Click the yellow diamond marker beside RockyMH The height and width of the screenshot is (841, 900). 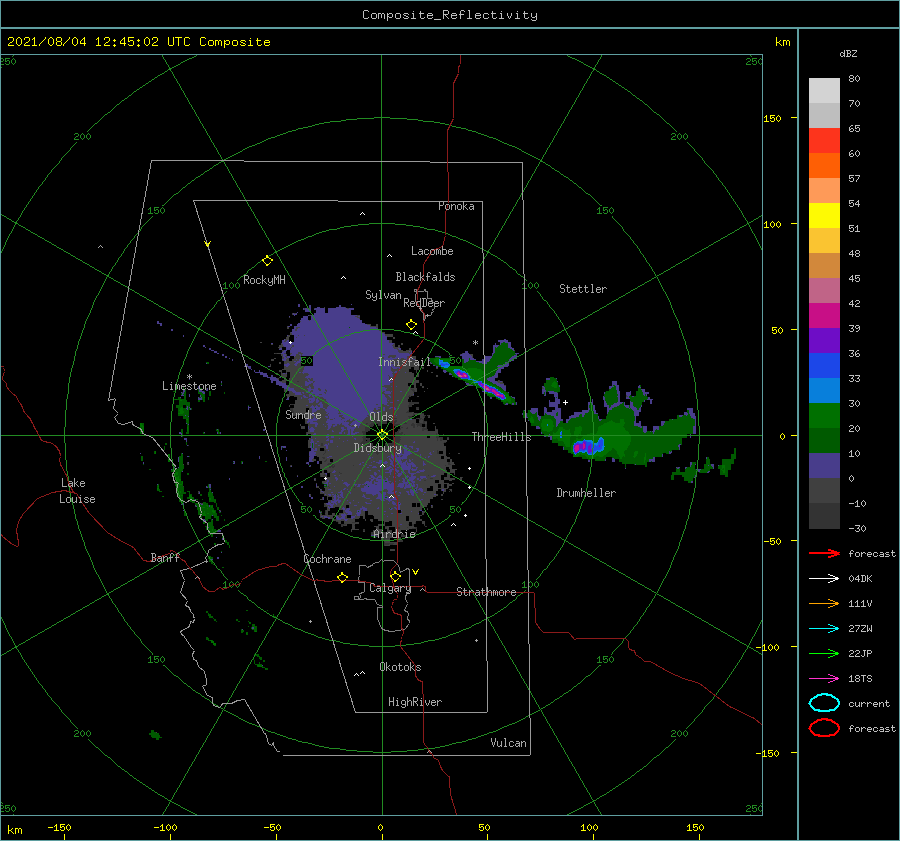(267, 261)
